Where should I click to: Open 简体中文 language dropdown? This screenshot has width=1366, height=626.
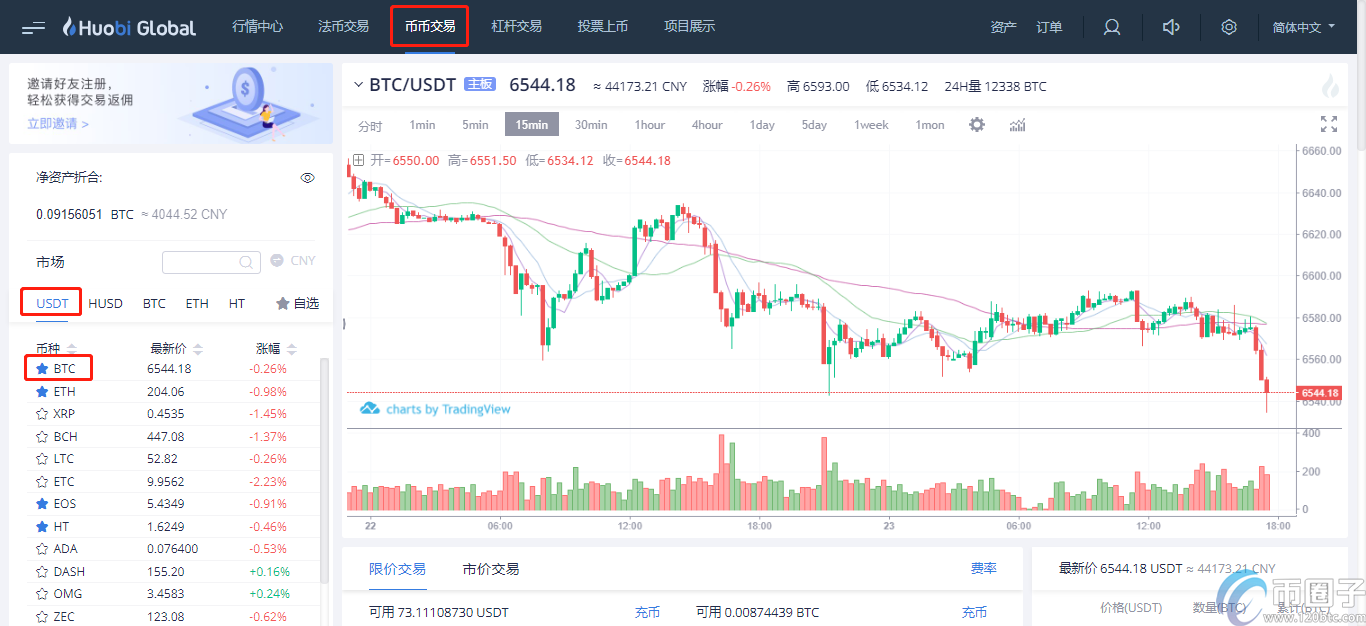[1304, 27]
